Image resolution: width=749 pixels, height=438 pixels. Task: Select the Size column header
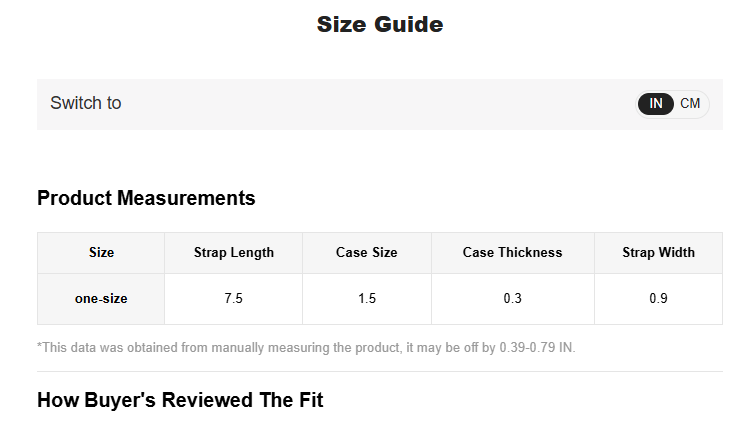101,253
